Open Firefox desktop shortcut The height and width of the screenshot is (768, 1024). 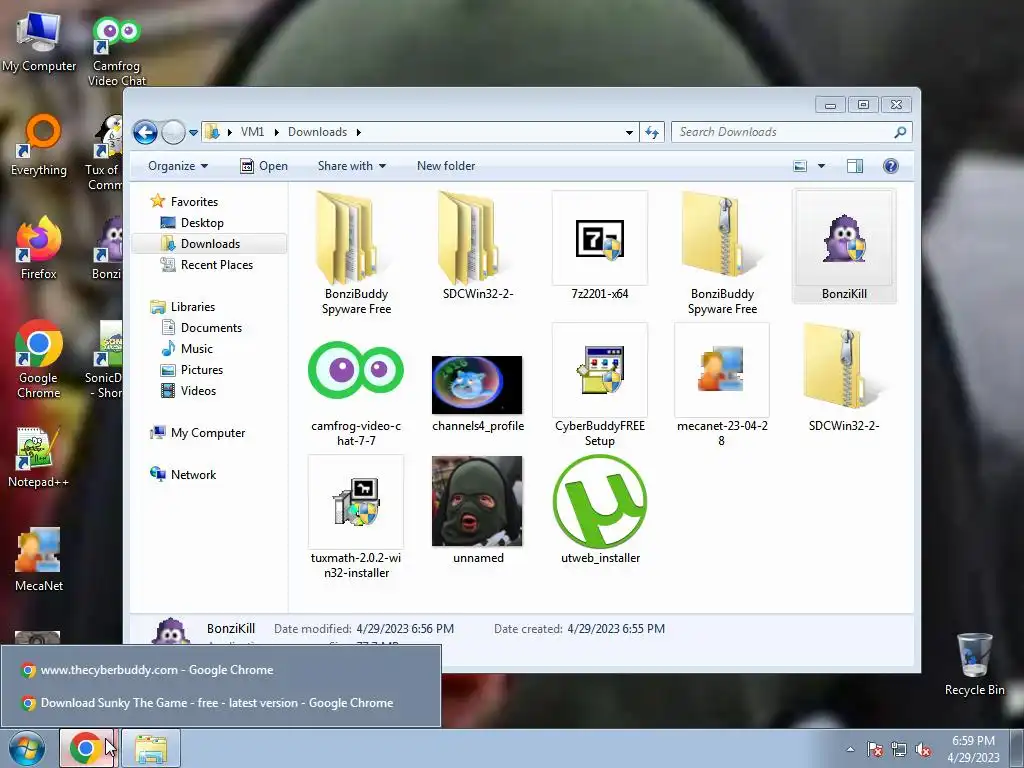(39, 248)
